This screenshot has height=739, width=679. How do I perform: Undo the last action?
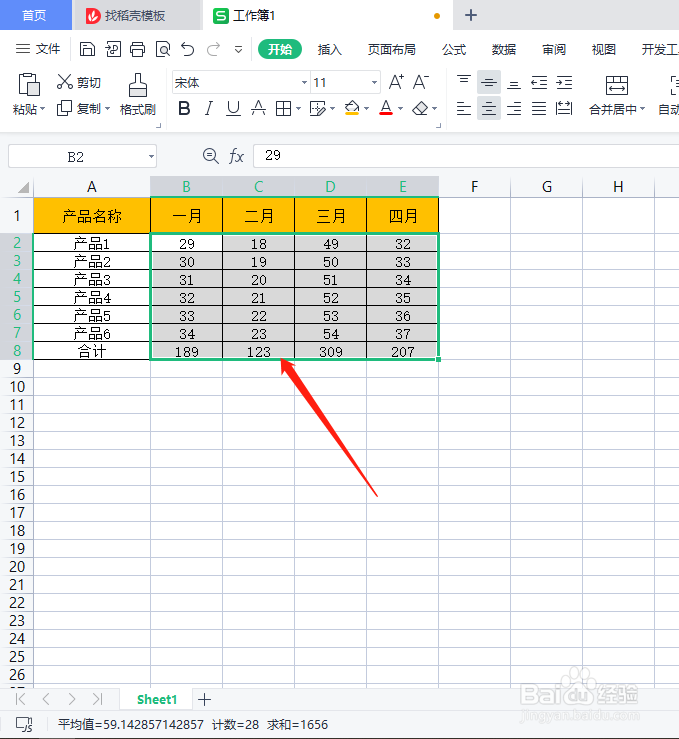point(188,49)
